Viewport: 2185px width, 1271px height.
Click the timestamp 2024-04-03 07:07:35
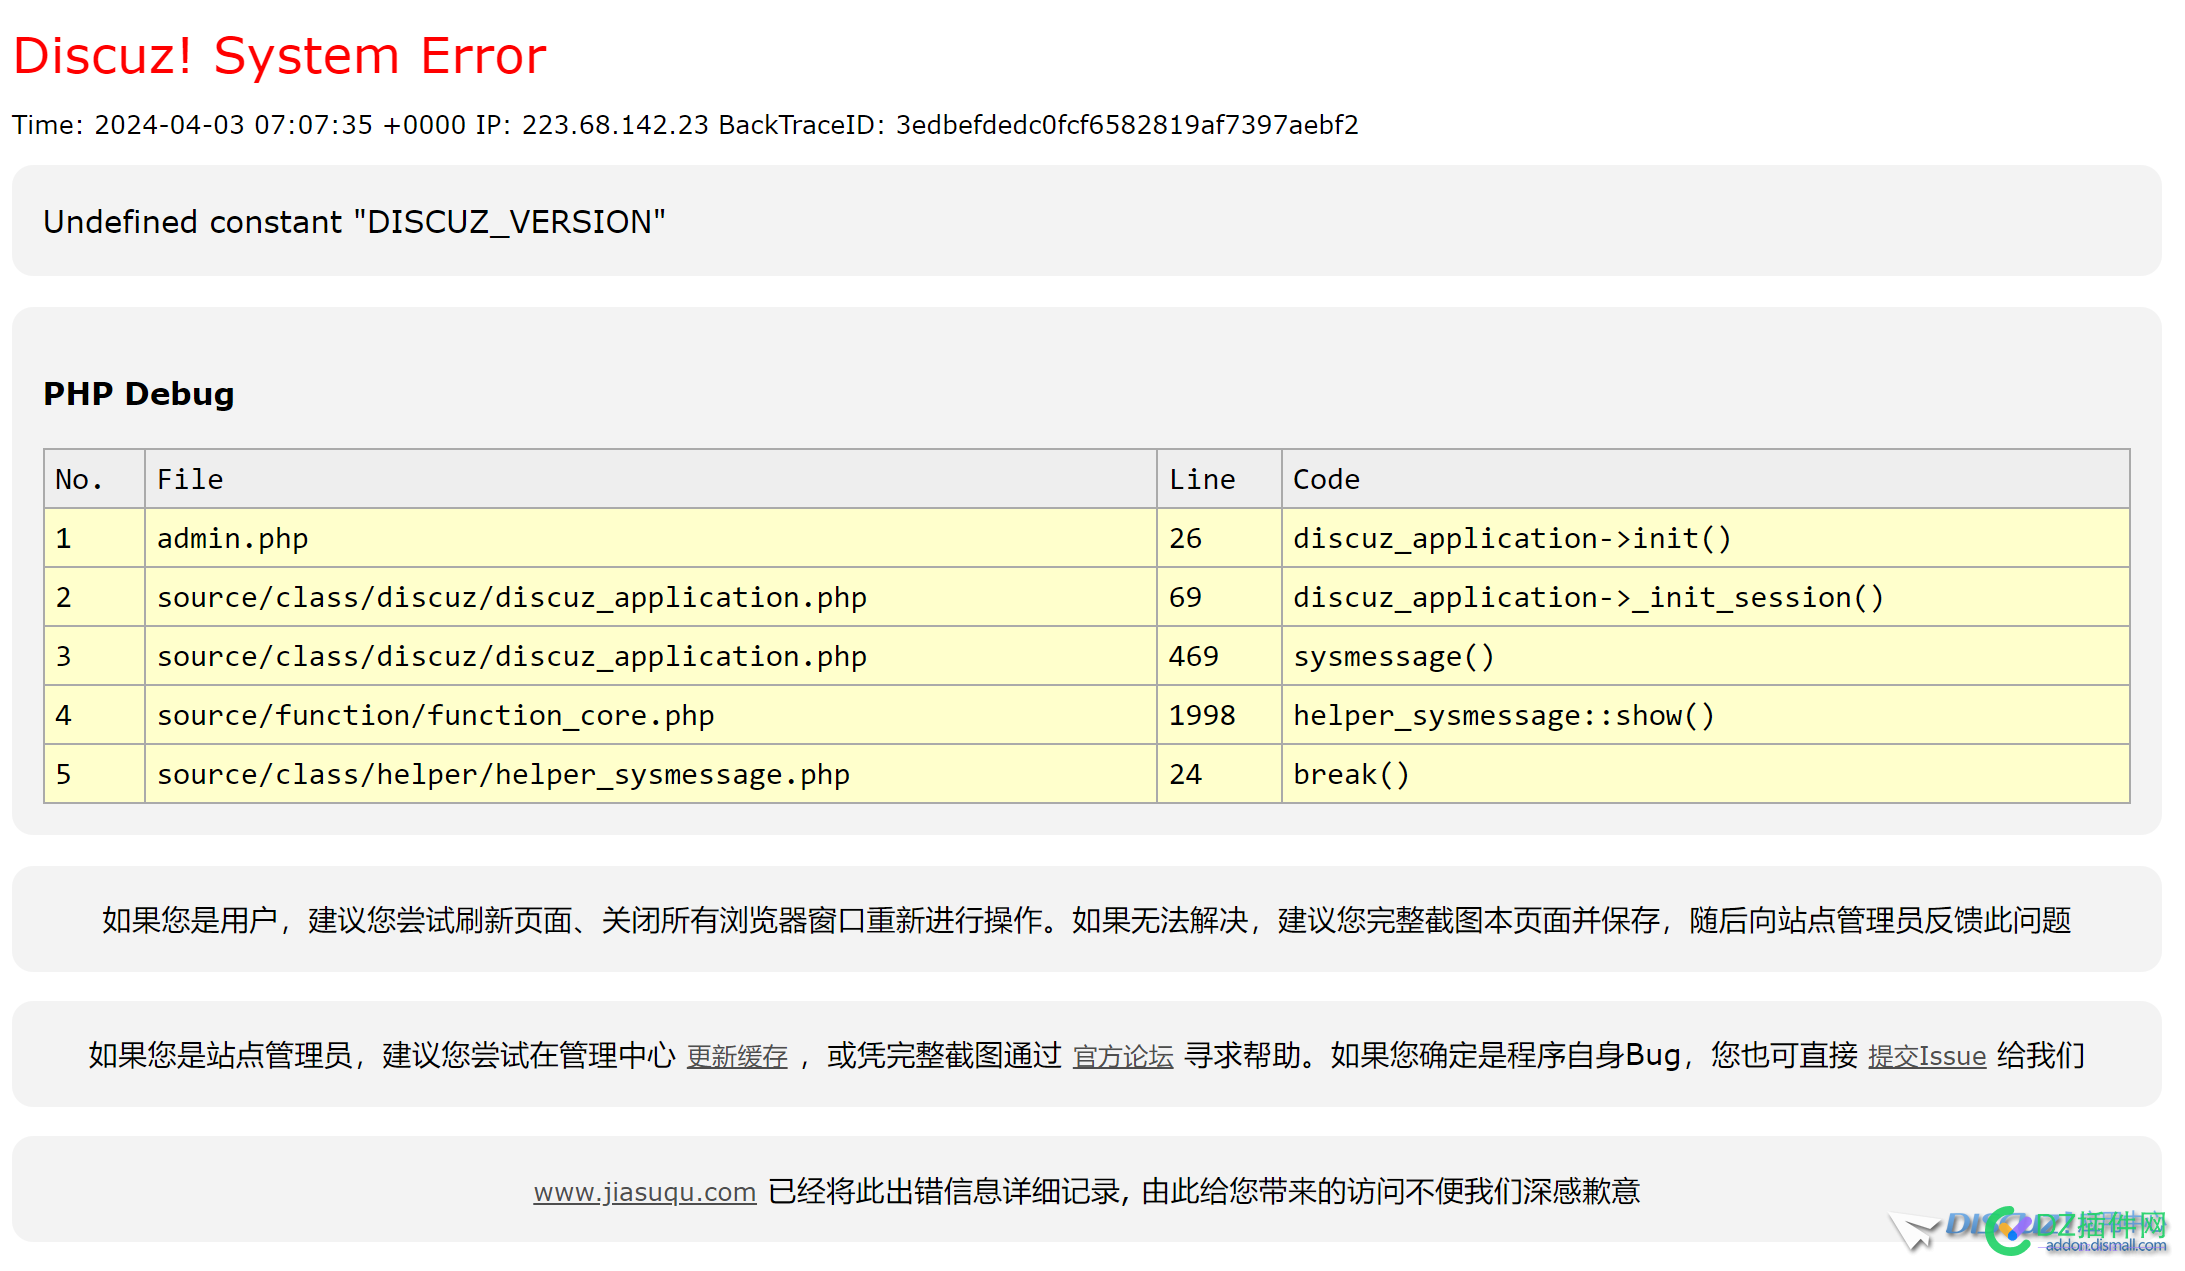233,125
